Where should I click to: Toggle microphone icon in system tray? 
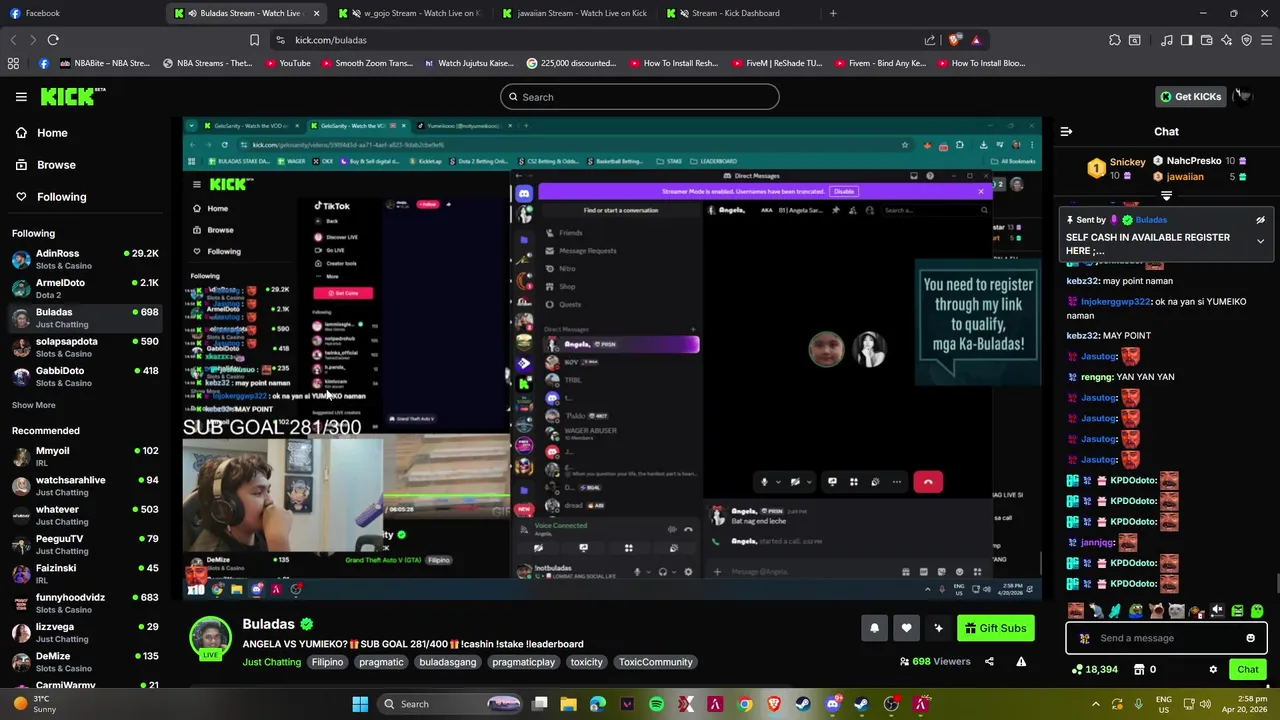click(1139, 704)
